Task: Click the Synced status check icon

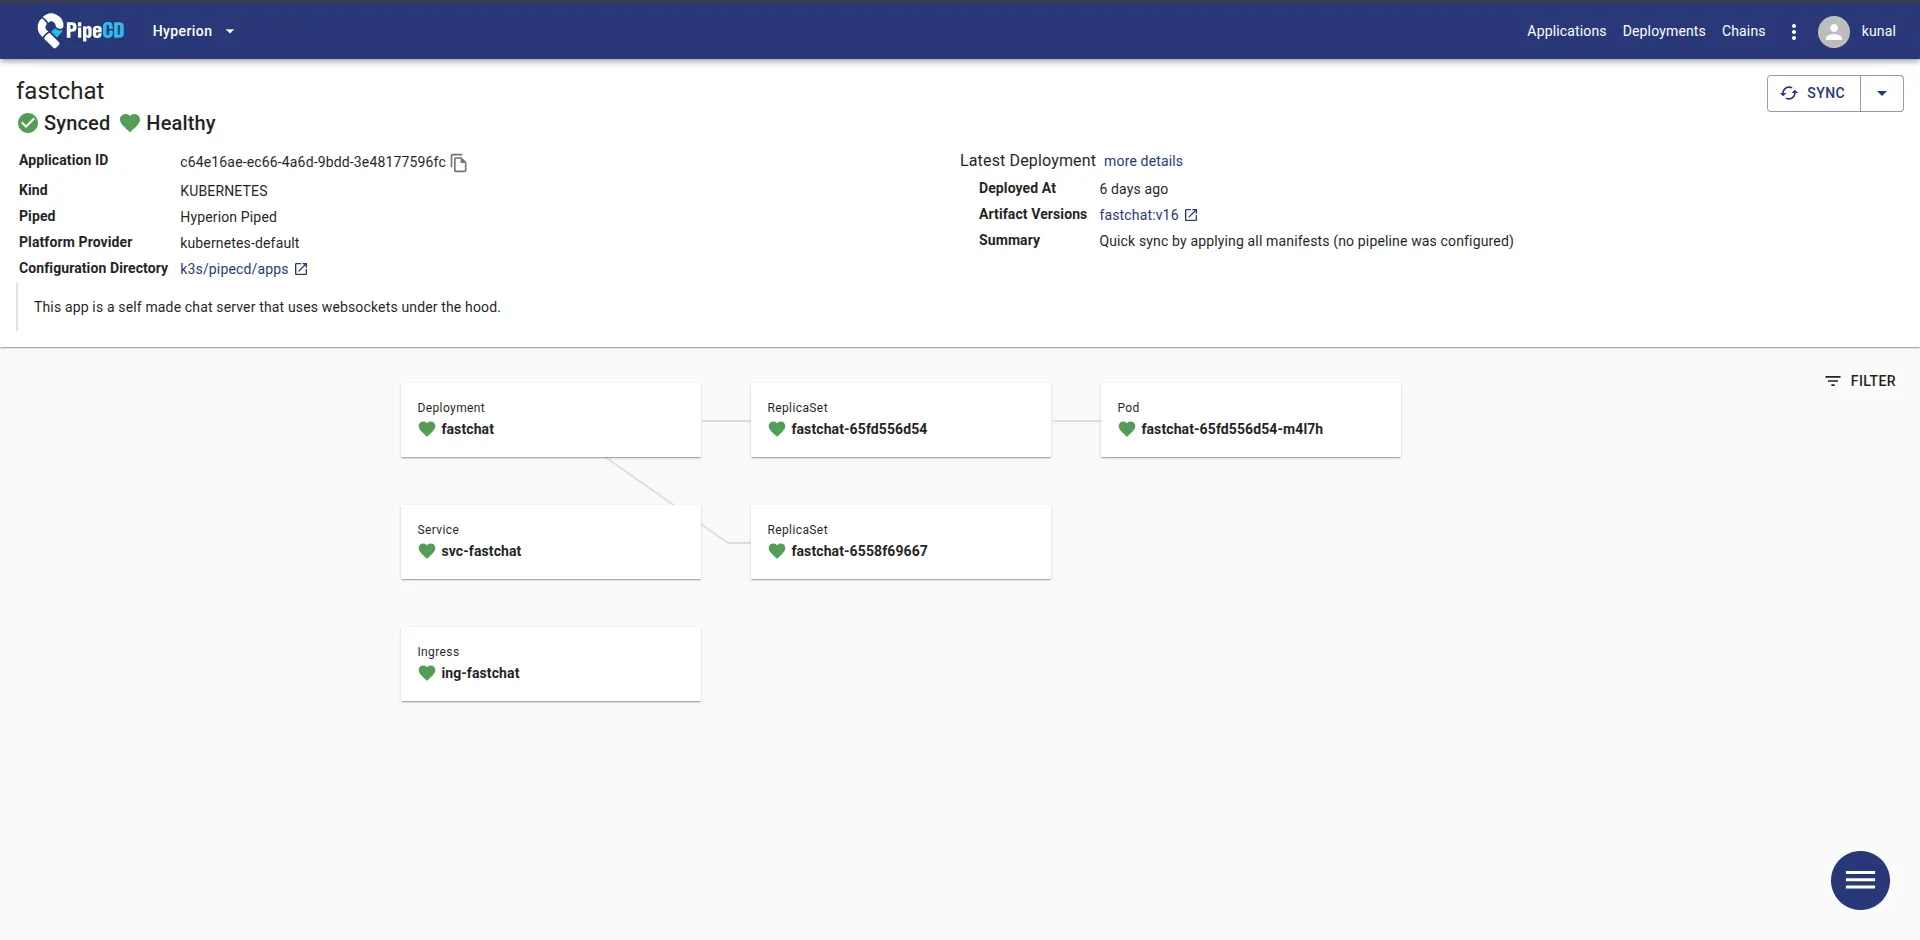Action: [x=28, y=123]
